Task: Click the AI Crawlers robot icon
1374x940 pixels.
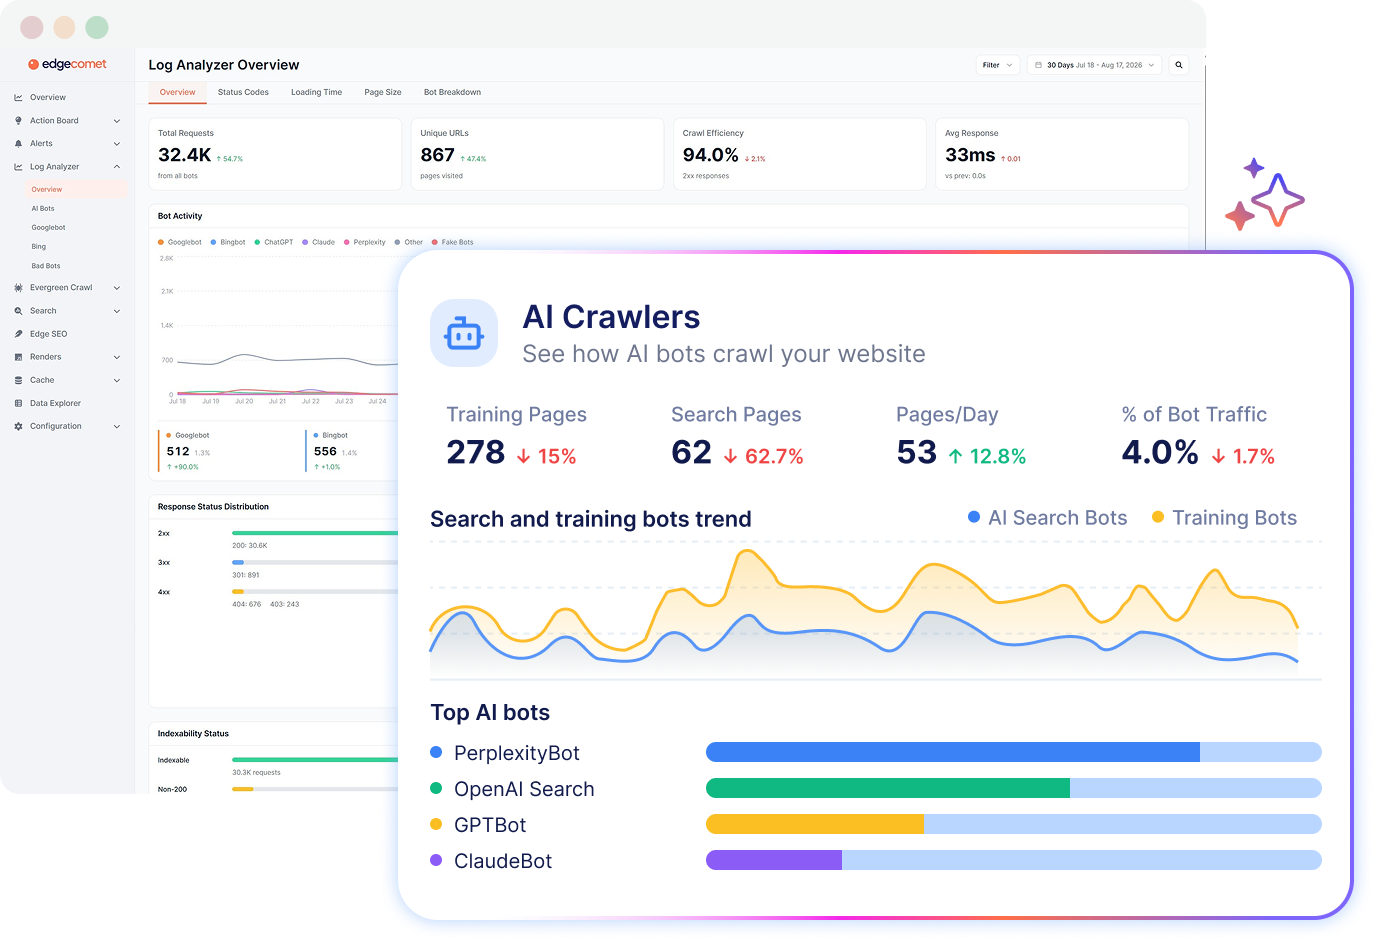Action: coord(464,333)
